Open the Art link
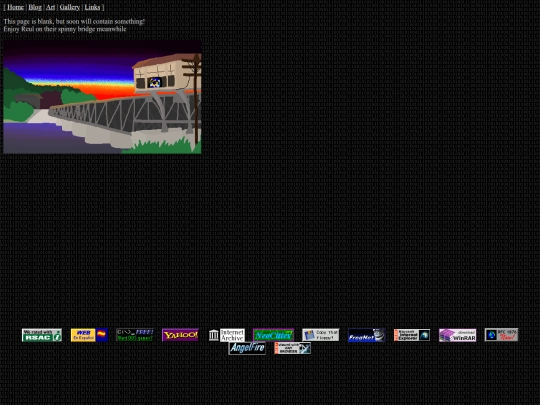Image resolution: width=540 pixels, height=405 pixels. tap(51, 7)
